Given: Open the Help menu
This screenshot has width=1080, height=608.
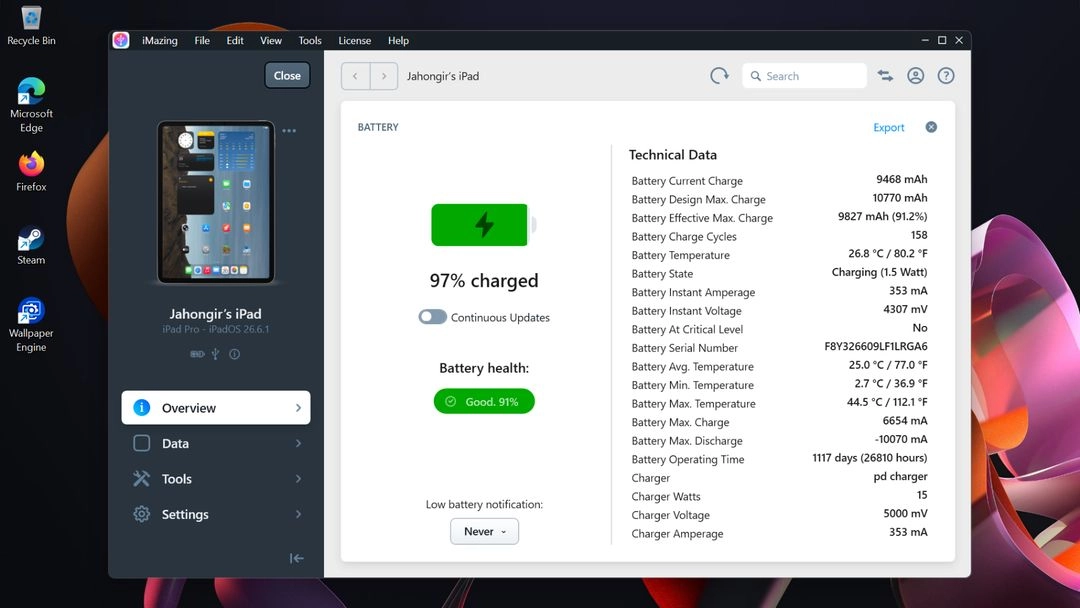Looking at the screenshot, I should pyautogui.click(x=398, y=41).
